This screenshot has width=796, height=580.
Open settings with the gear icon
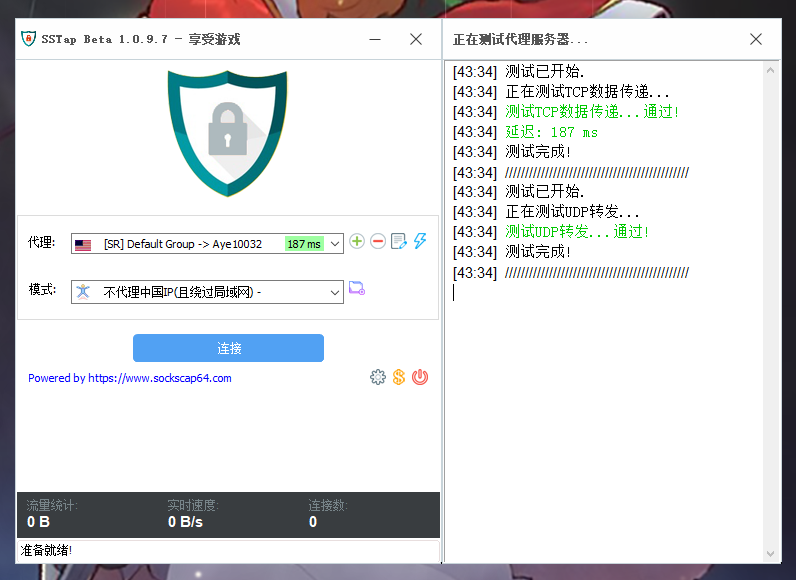(377, 377)
